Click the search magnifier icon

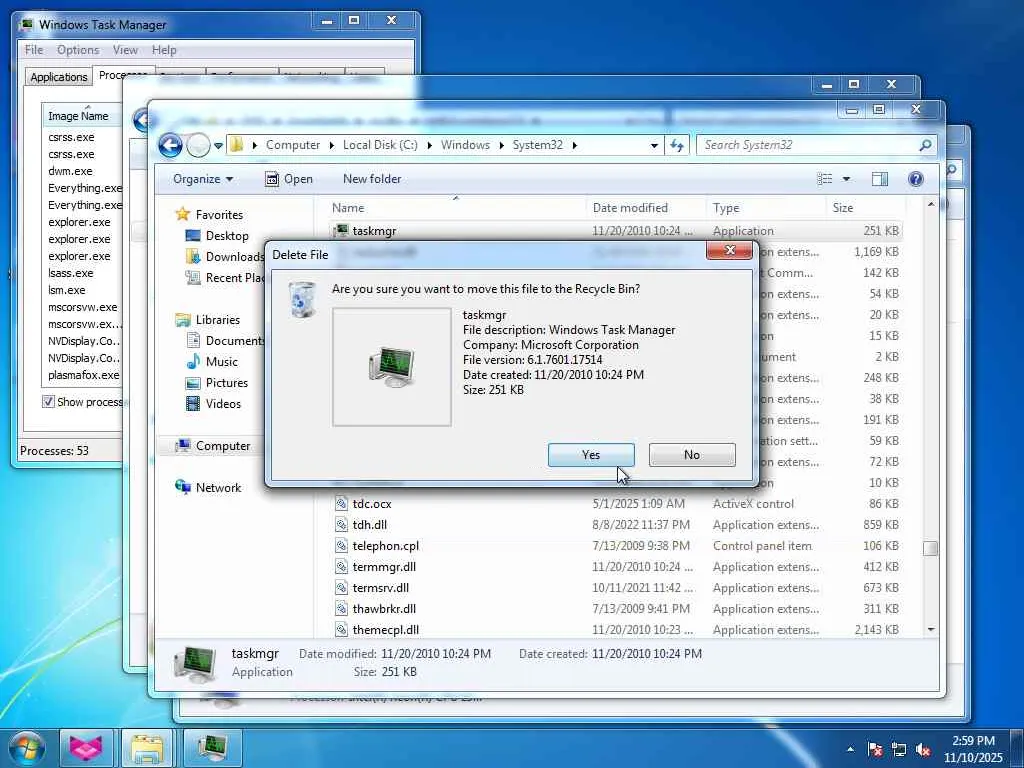(925, 145)
